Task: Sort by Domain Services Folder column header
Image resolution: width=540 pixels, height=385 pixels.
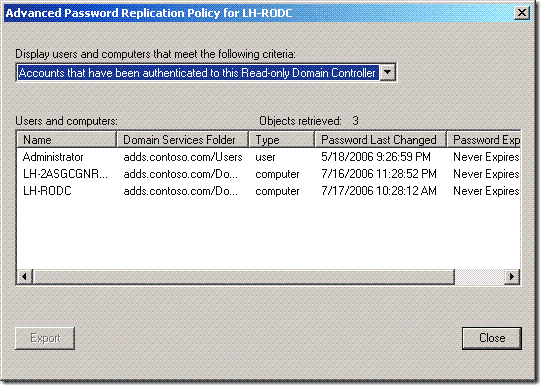Action: point(183,140)
